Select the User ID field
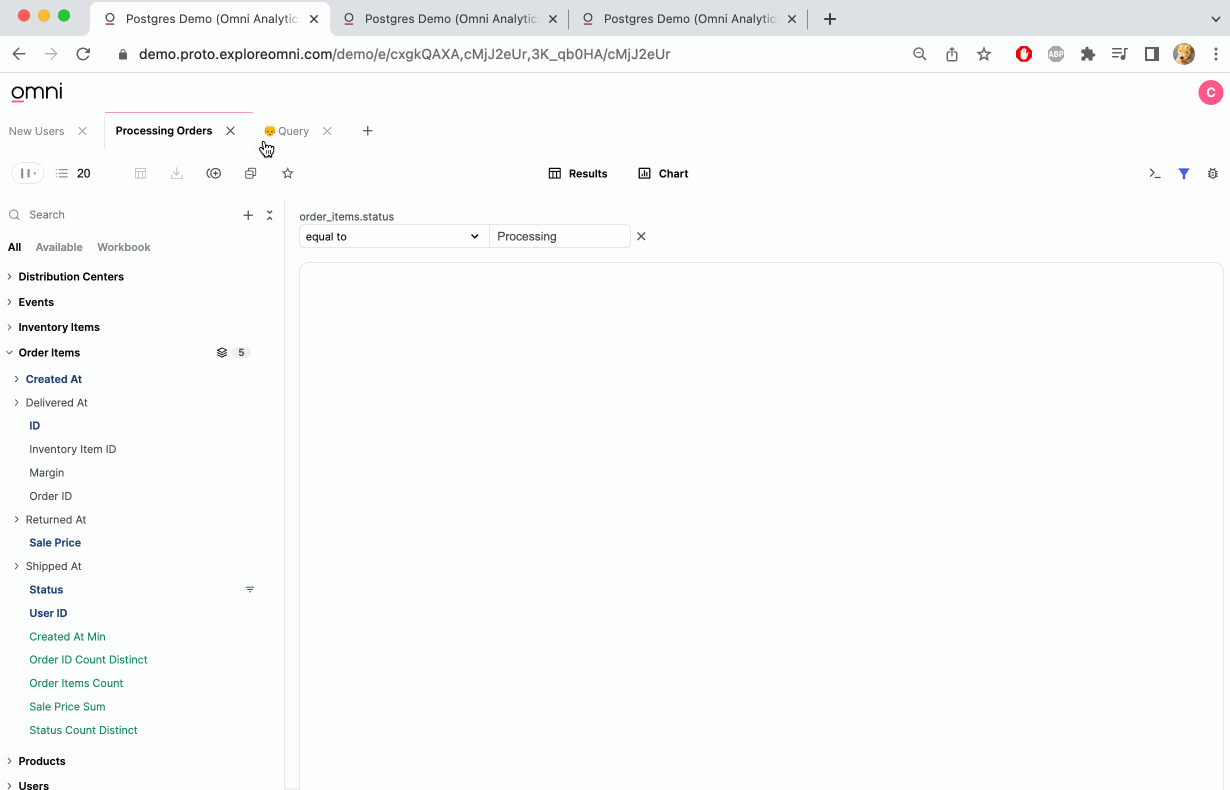The width and height of the screenshot is (1230, 790). coord(48,613)
